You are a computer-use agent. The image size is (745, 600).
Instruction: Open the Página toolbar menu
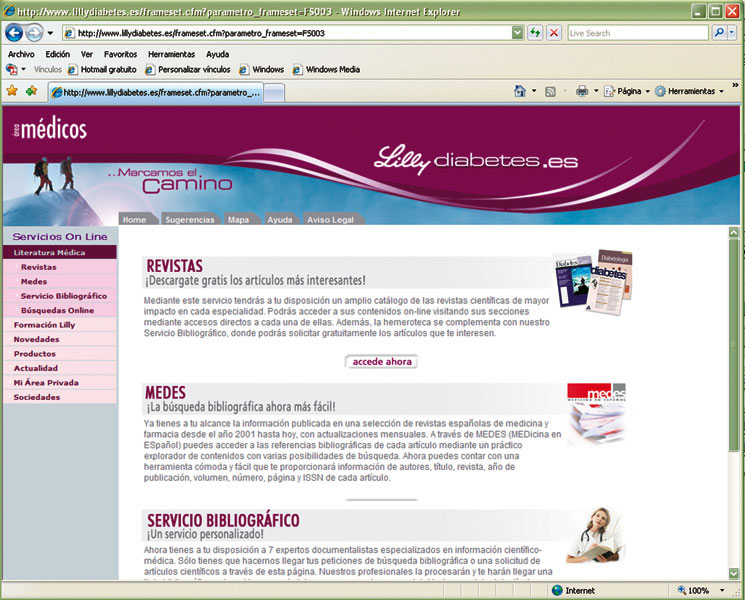pyautogui.click(x=627, y=91)
